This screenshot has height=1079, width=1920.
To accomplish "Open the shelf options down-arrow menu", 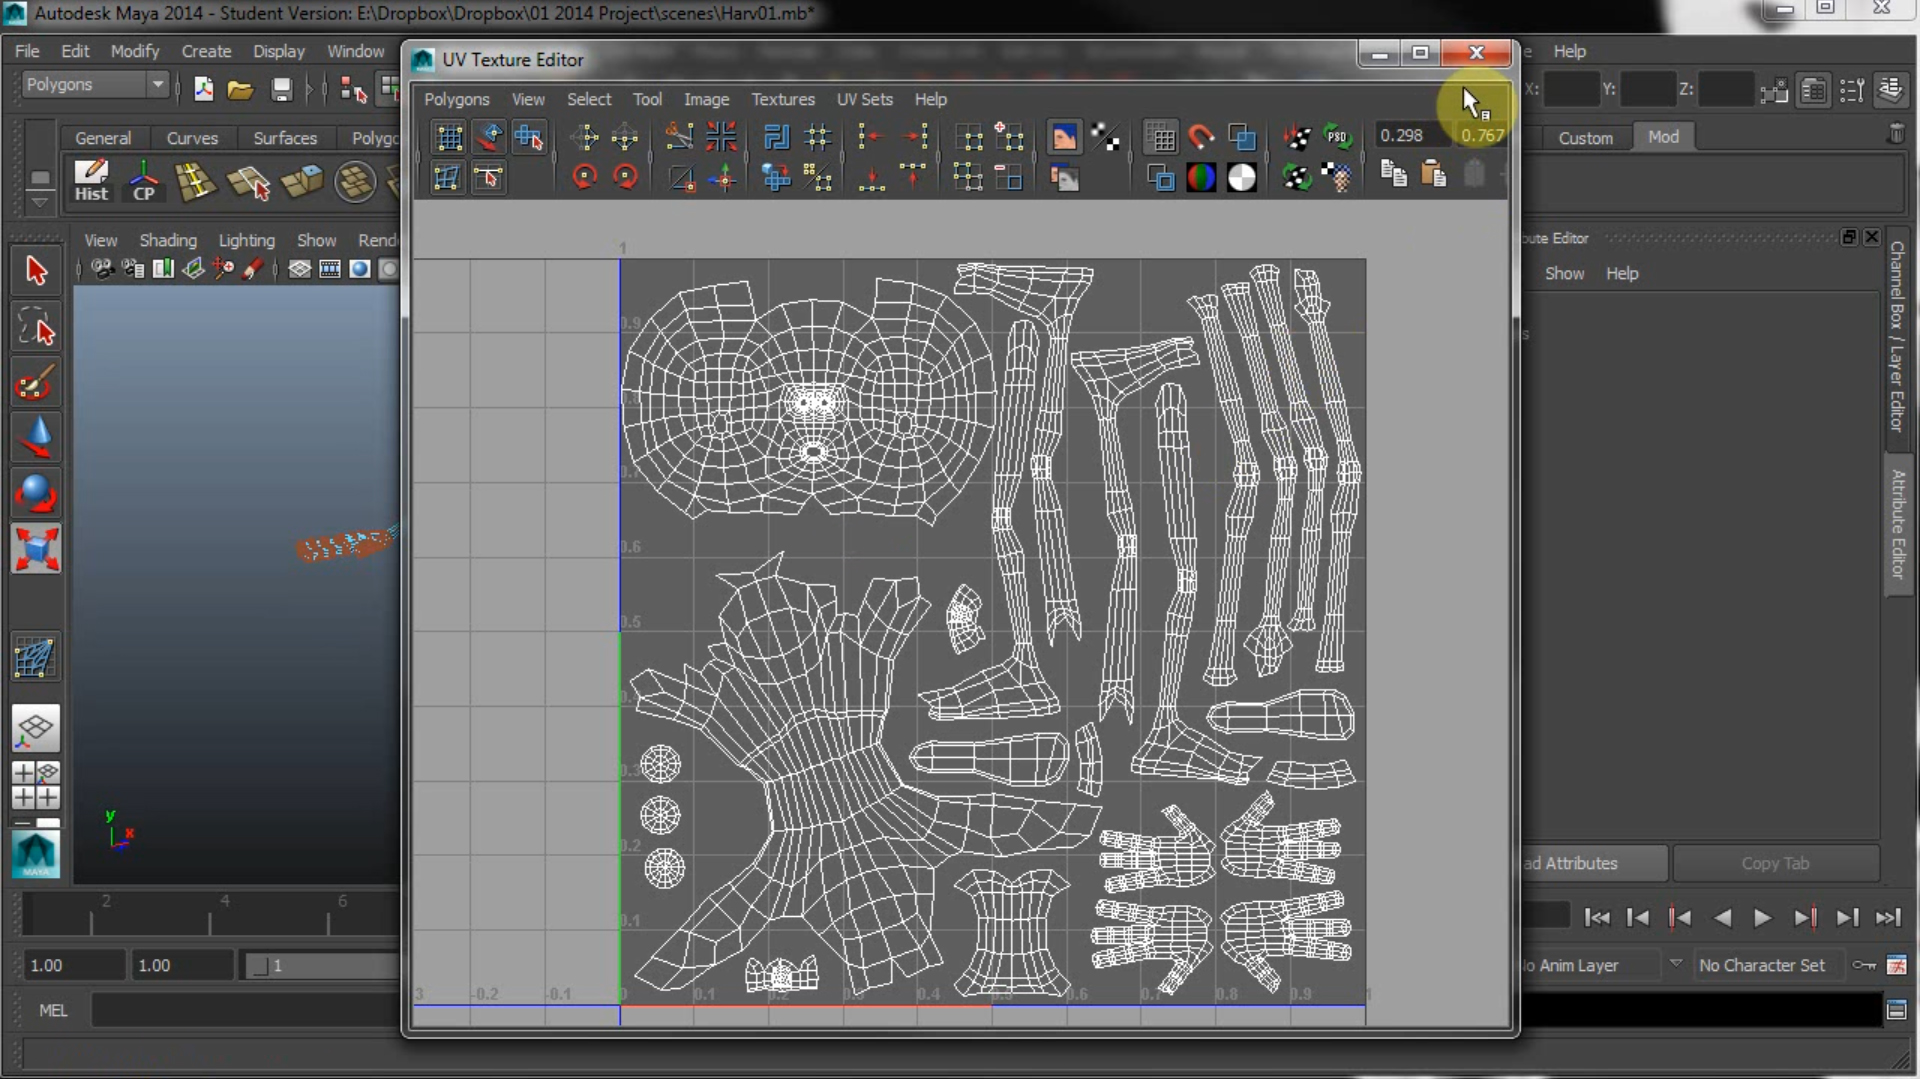I will 40,202.
